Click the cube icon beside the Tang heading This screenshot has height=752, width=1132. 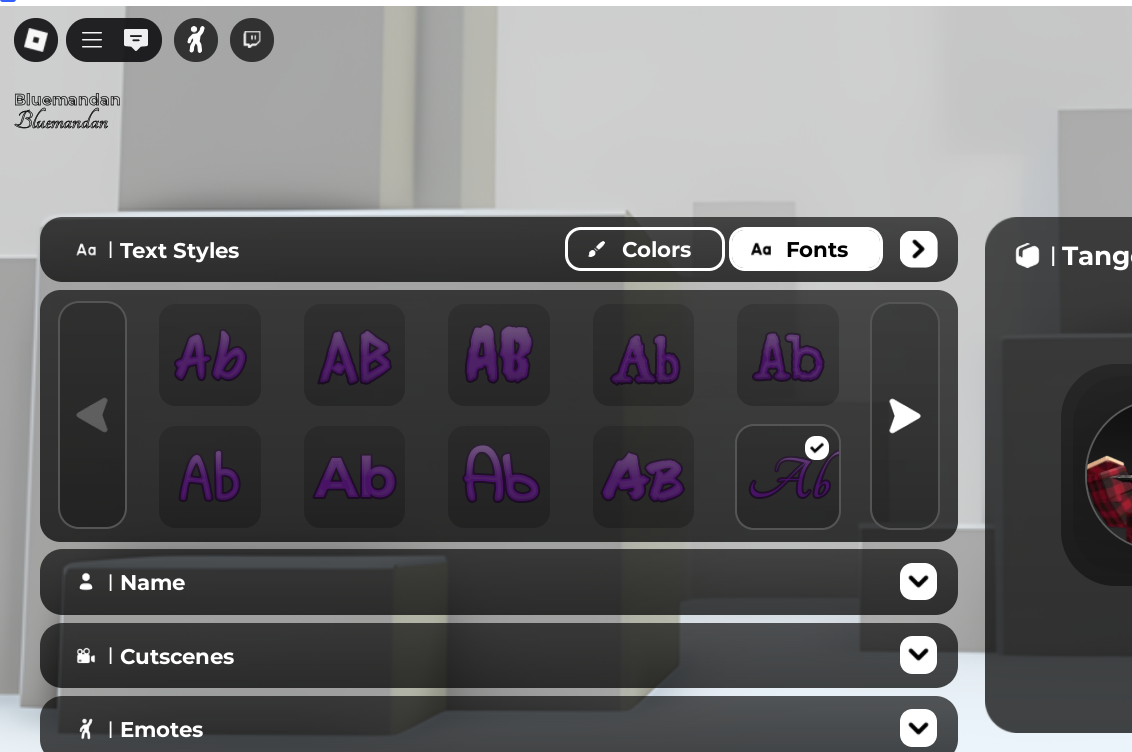coord(1027,256)
